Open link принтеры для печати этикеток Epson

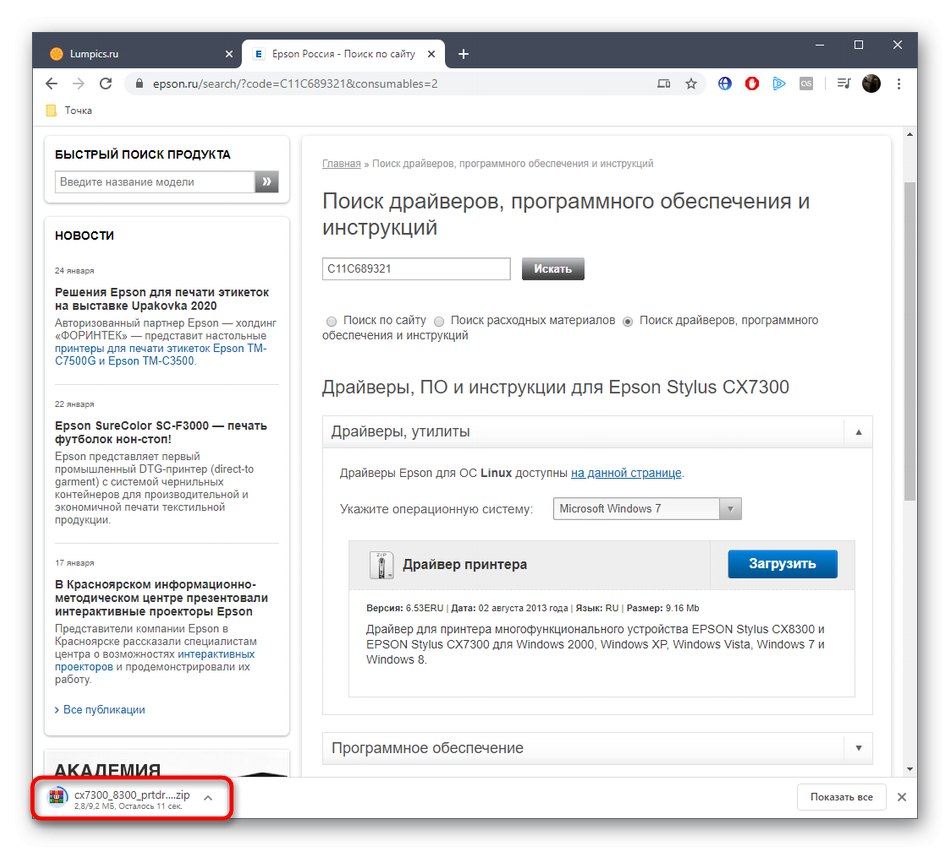point(161,354)
